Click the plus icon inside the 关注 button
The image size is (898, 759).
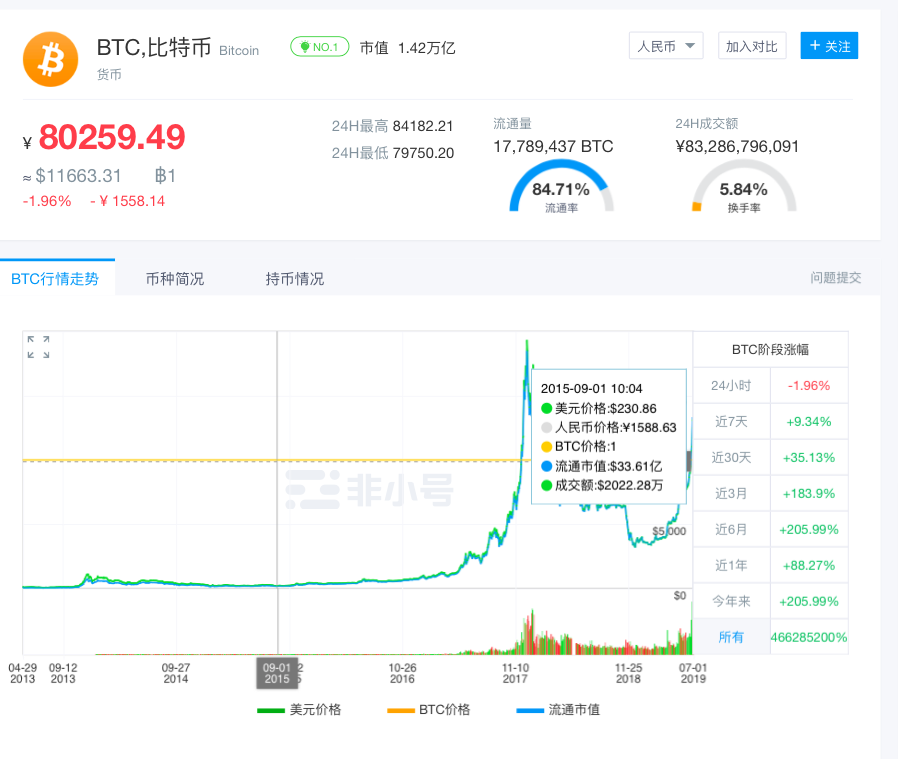click(816, 46)
